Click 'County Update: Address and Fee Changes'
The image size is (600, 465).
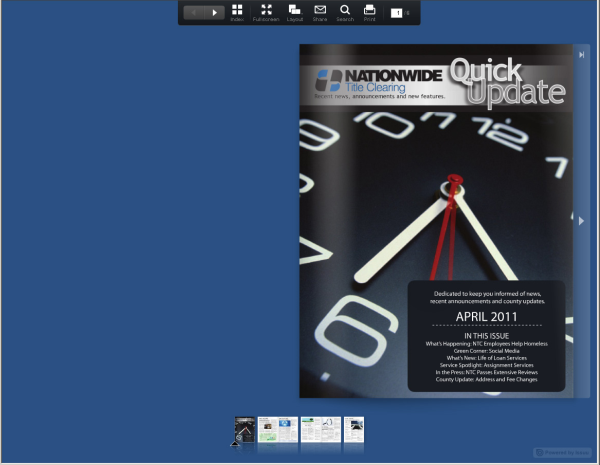487,380
